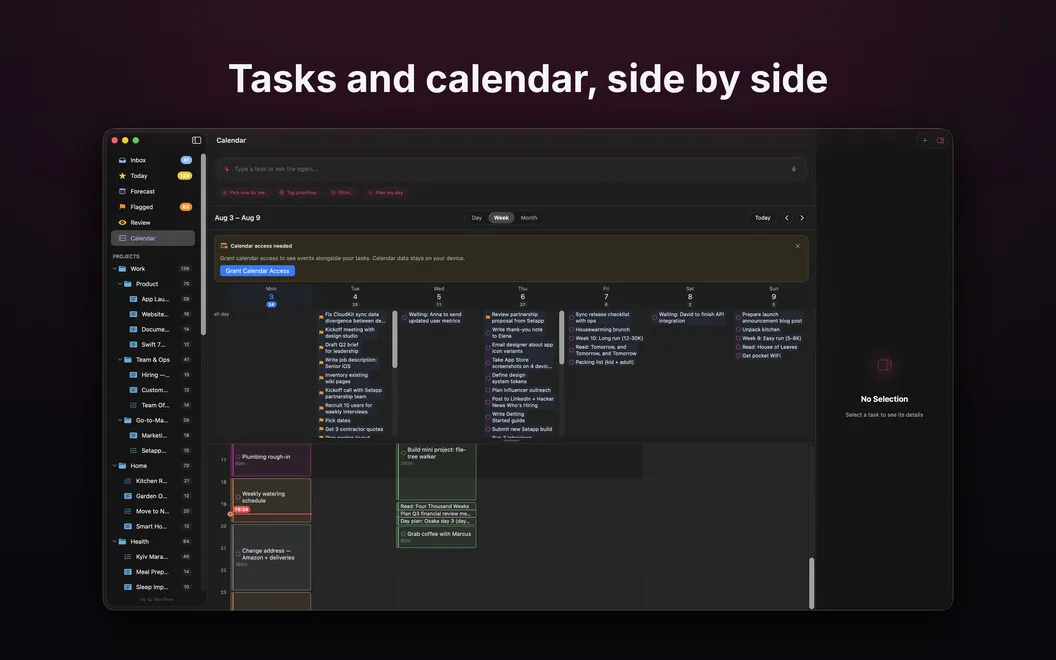Click the Swift 7... project icon

coord(133,344)
